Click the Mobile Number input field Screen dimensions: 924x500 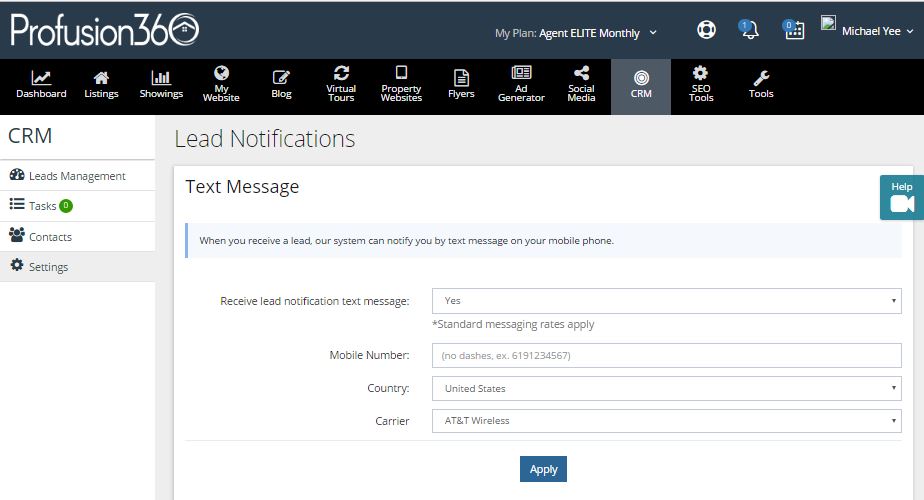[x=666, y=356]
